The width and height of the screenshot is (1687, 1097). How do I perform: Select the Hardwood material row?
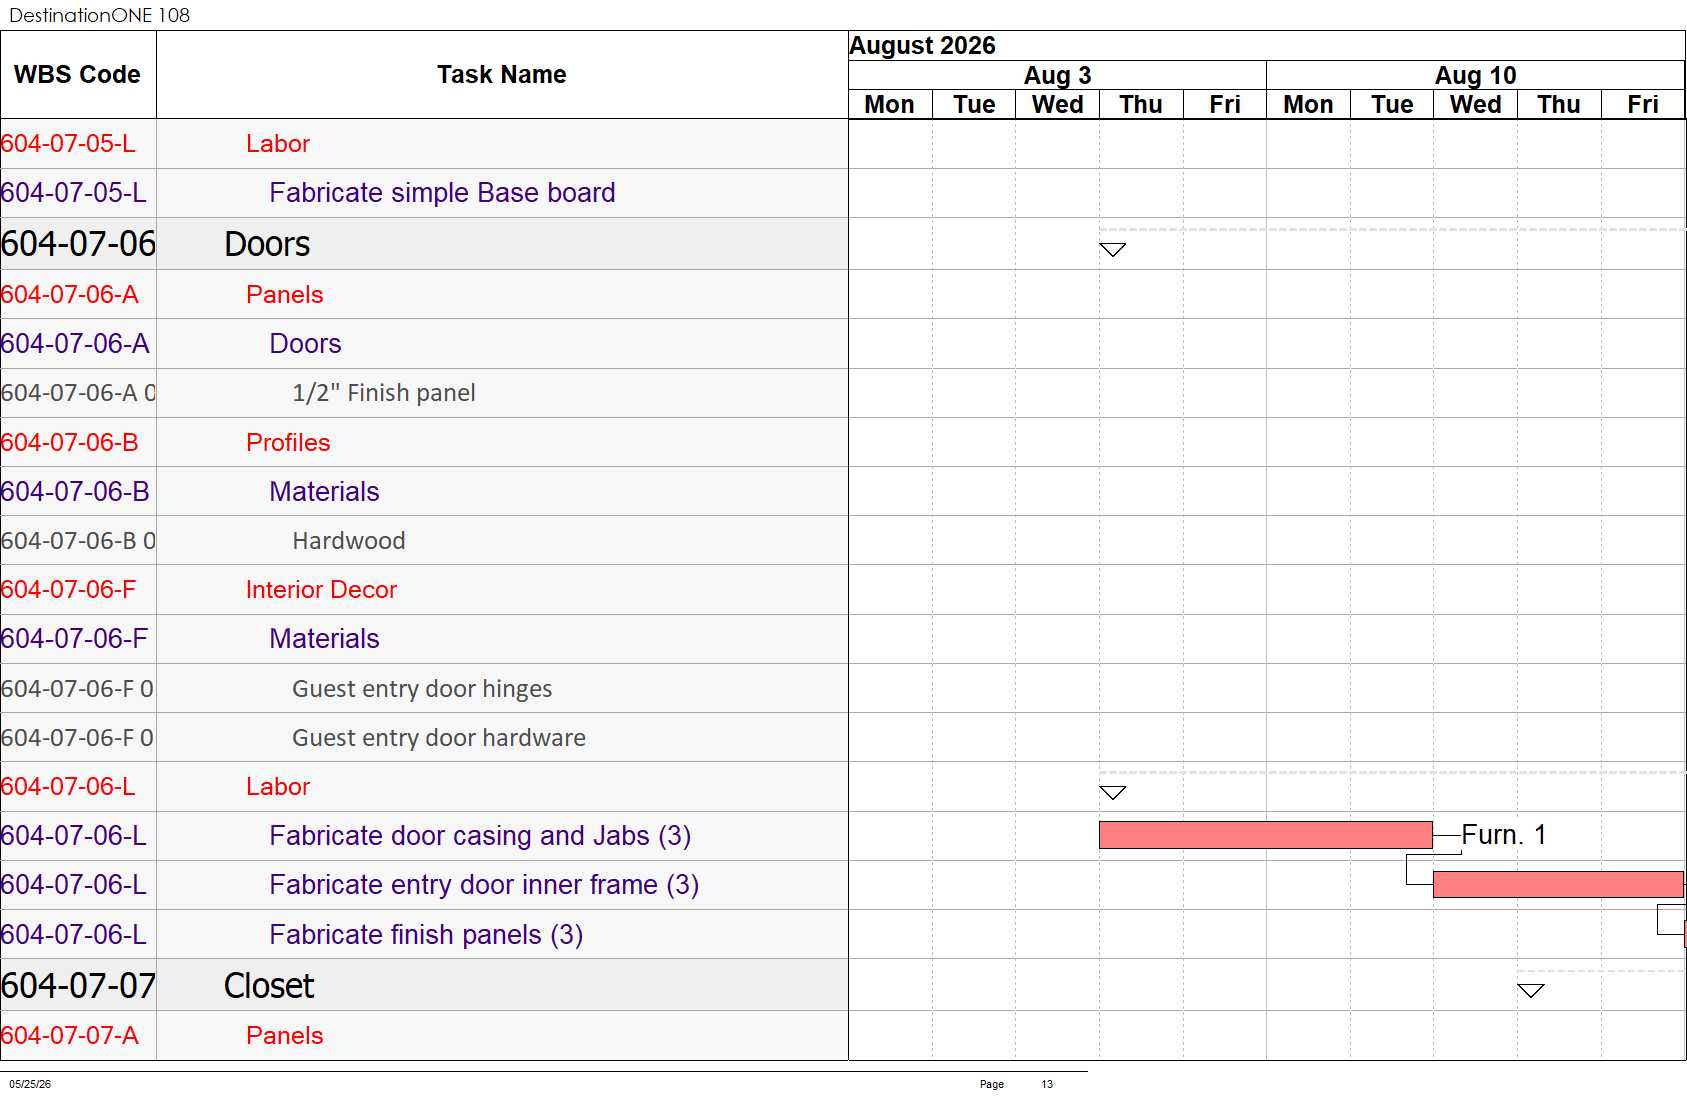(x=424, y=541)
